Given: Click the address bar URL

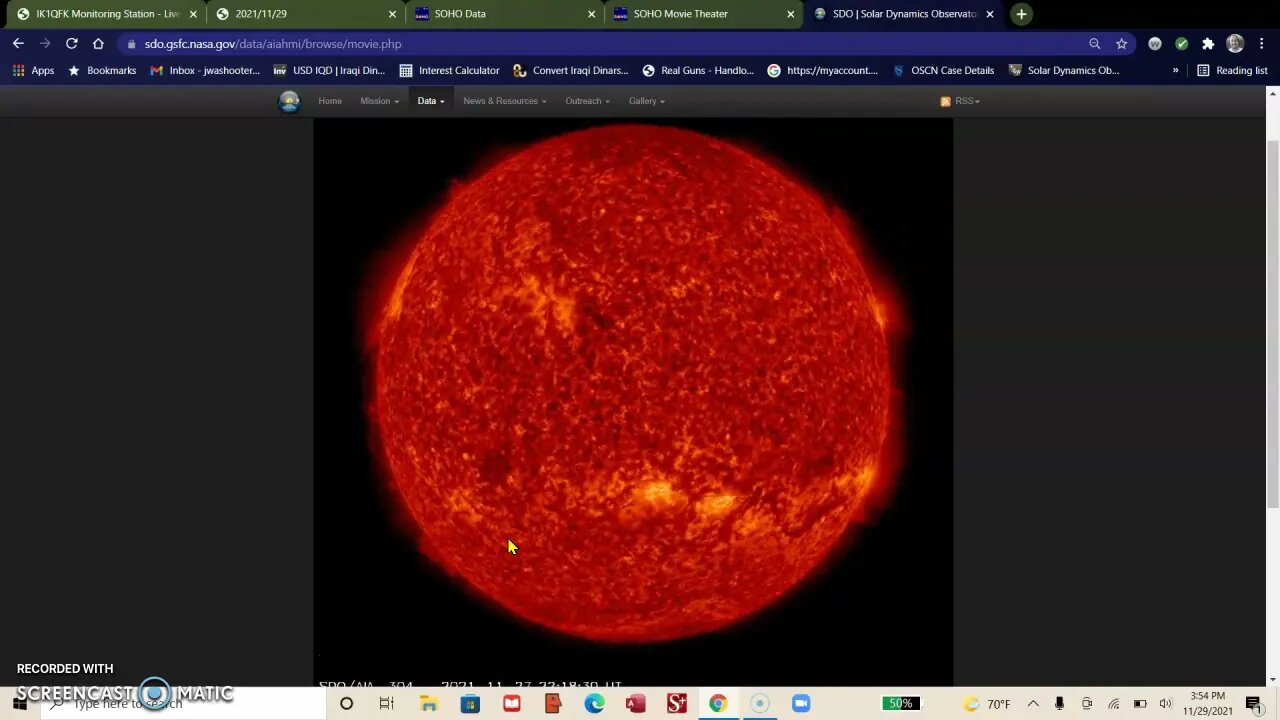Looking at the screenshot, I should coord(273,44).
